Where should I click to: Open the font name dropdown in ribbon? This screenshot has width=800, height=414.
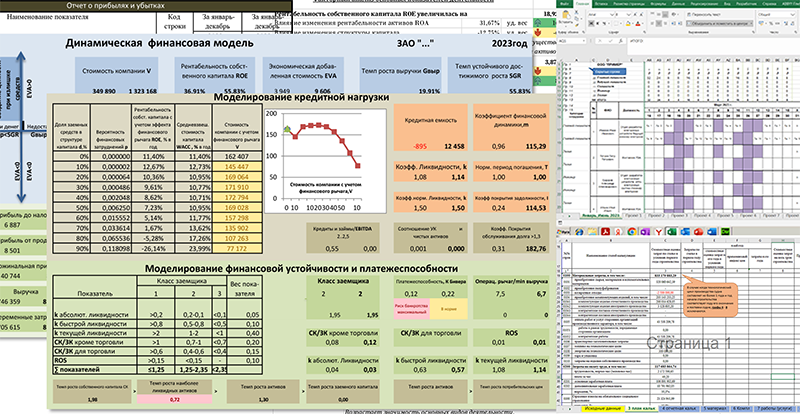coord(612,14)
